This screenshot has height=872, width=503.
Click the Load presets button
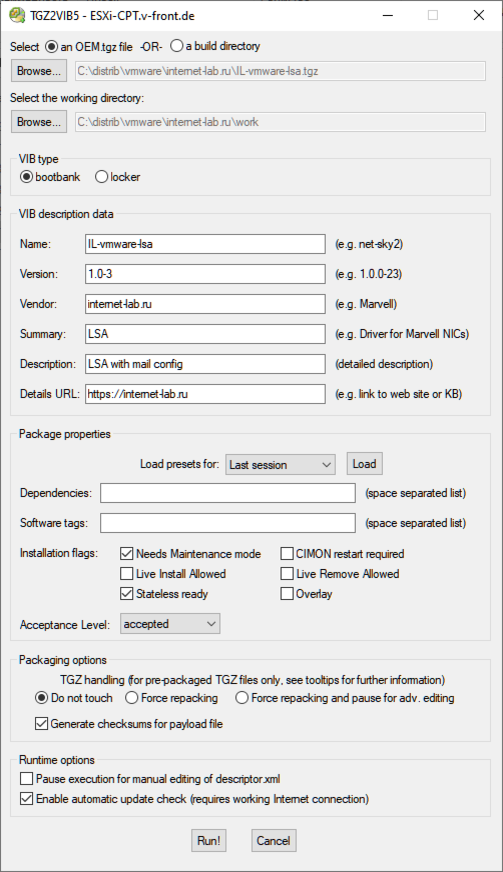coord(364,464)
